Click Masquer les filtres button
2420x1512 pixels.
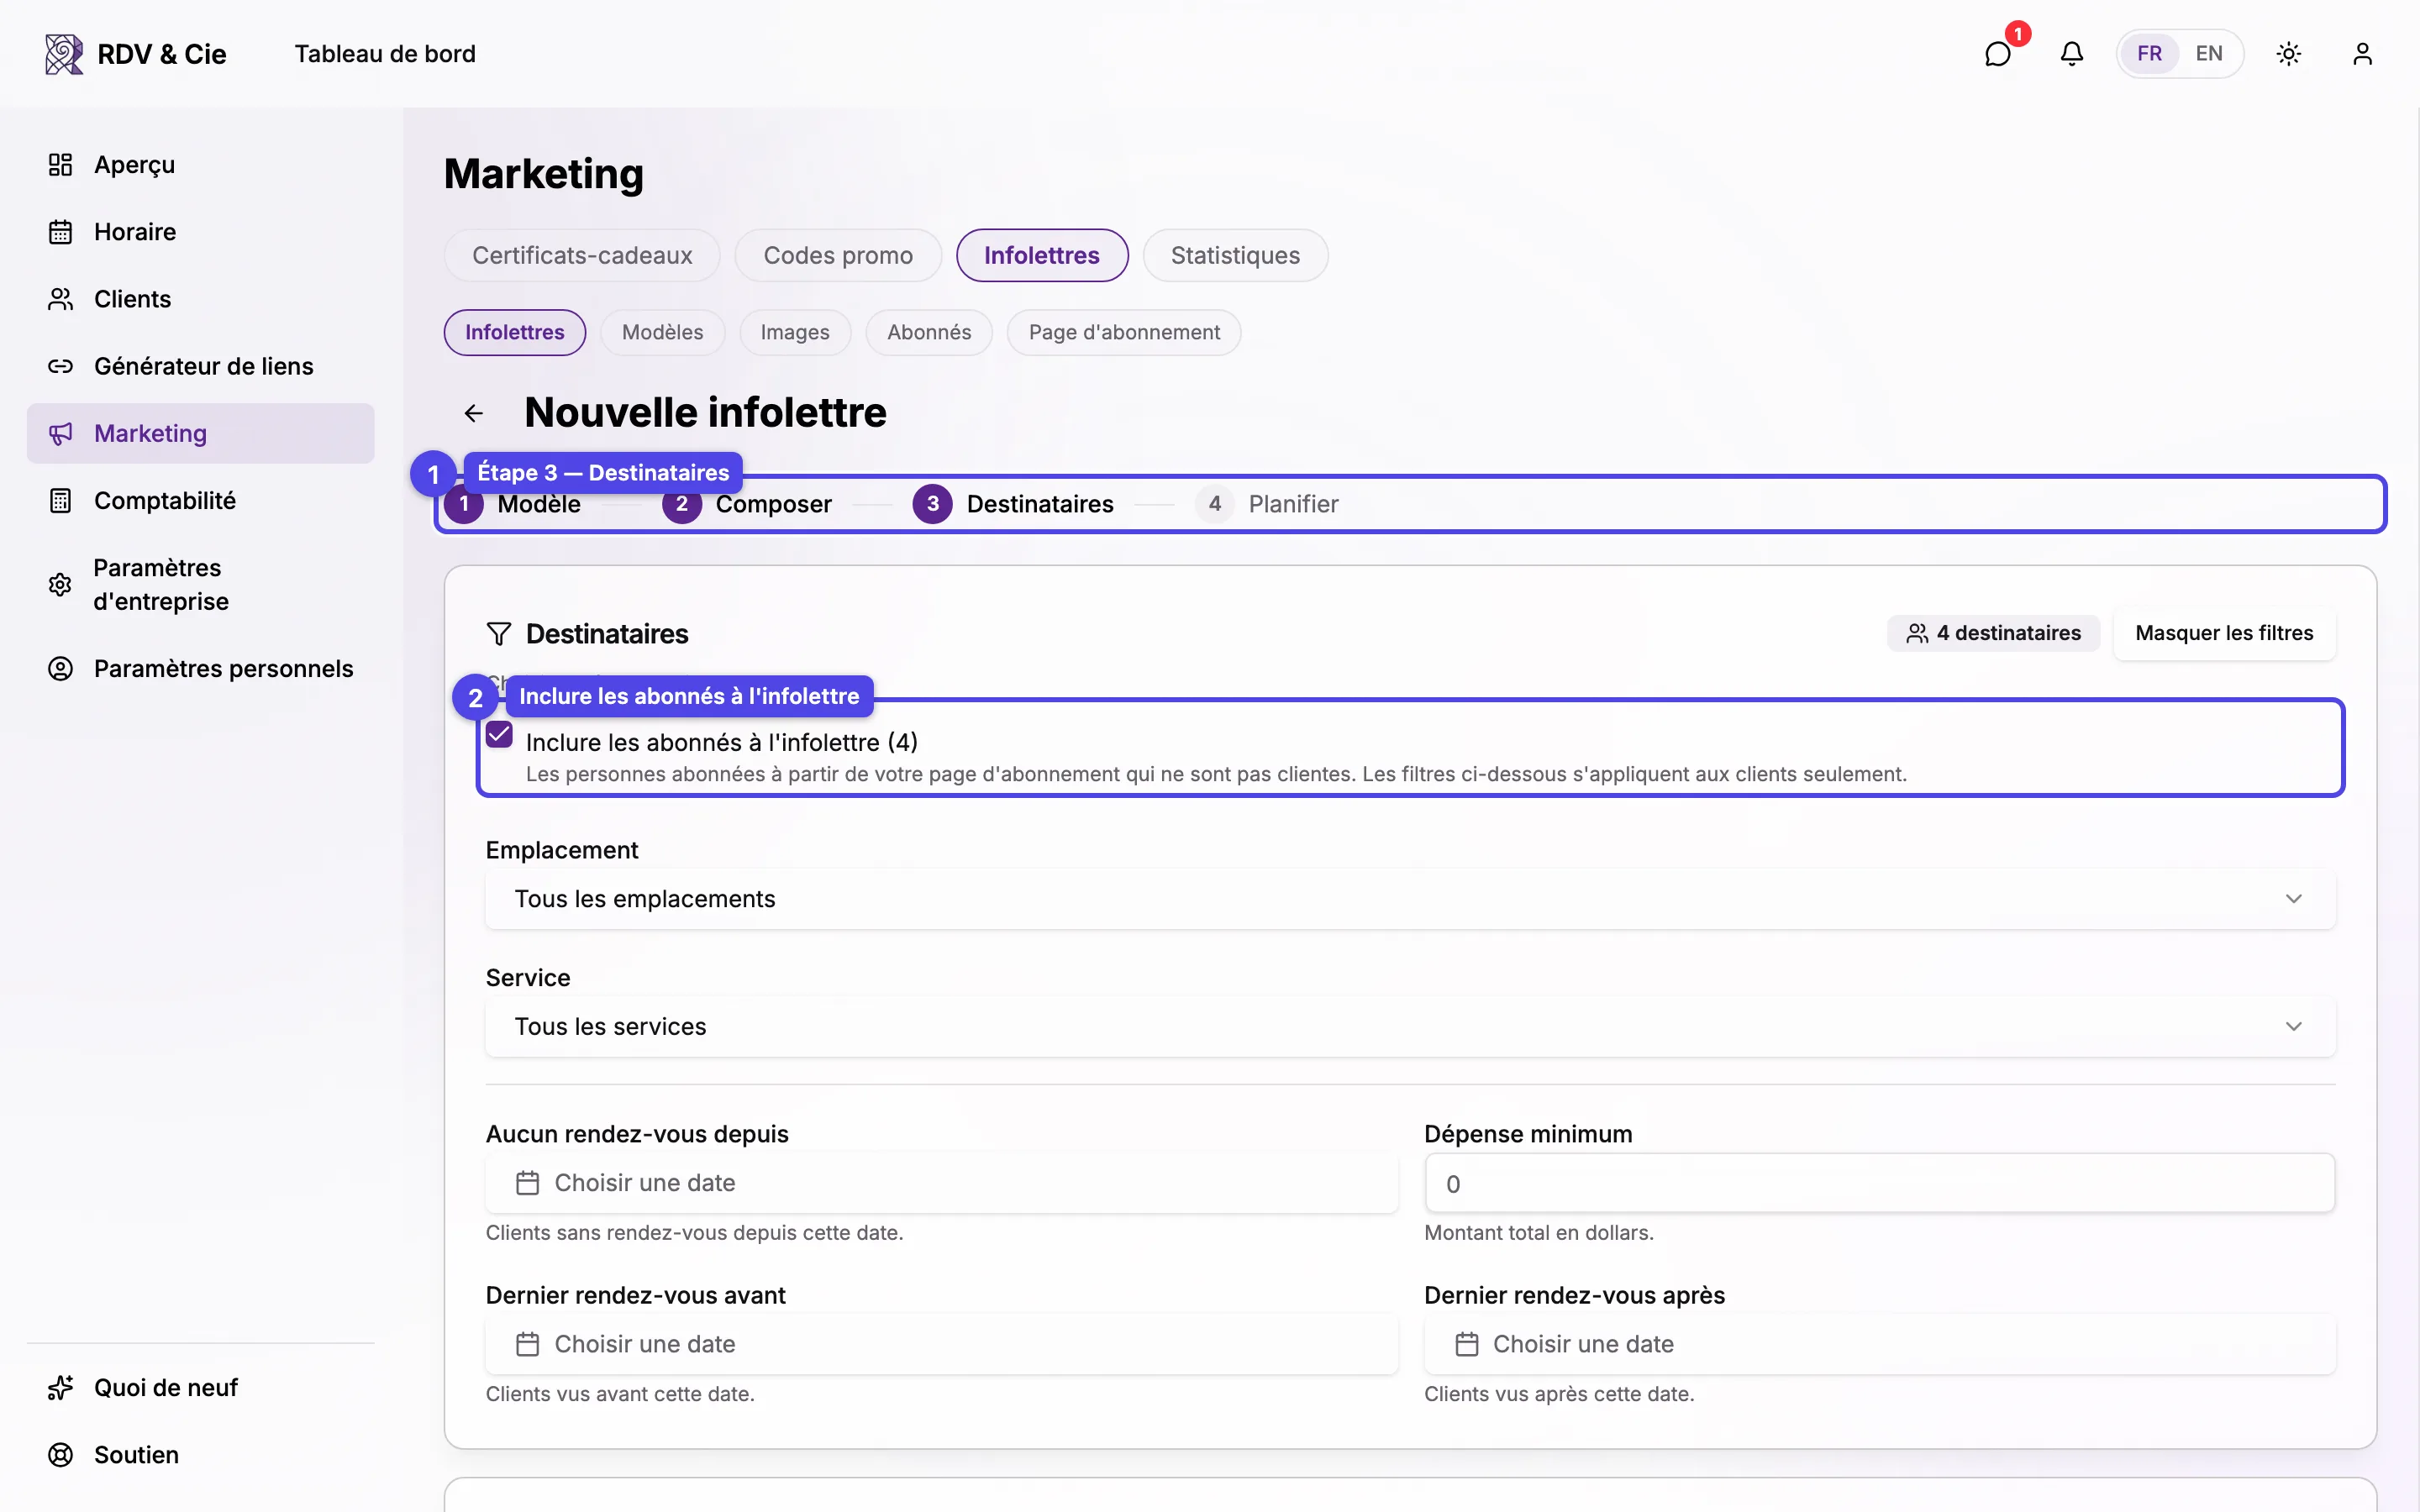pos(2224,633)
